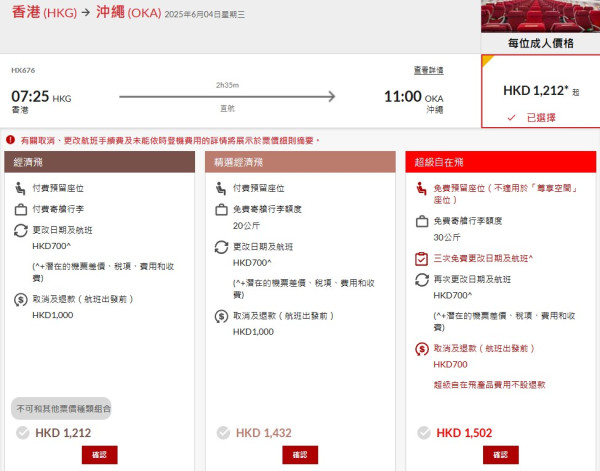Open 查看詳情 flight details link
Viewport: 600px width, 471px height.
tap(429, 70)
